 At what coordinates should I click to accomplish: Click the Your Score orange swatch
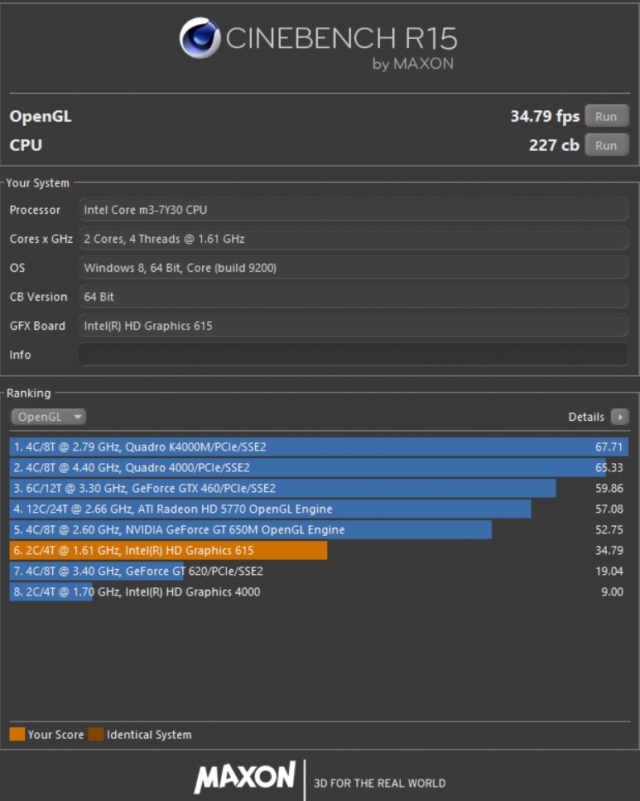(17, 734)
